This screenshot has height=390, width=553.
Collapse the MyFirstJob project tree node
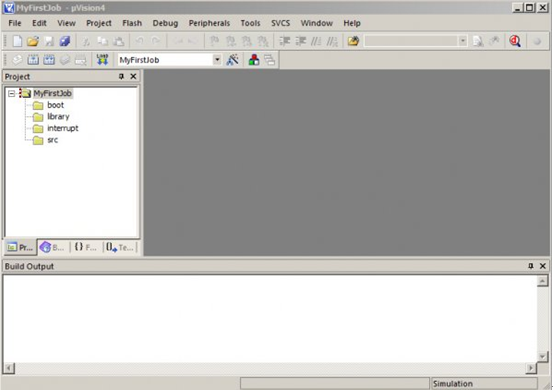(12, 93)
